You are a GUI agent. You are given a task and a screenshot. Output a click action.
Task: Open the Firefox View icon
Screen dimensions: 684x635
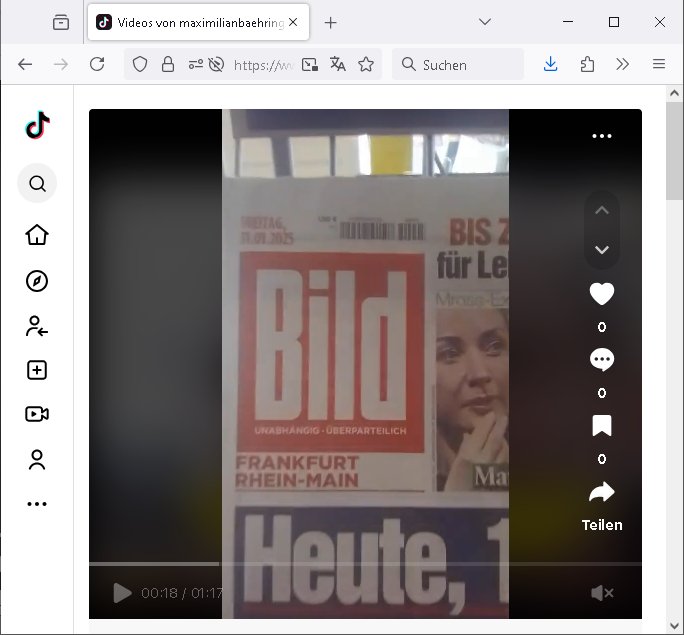[61, 22]
